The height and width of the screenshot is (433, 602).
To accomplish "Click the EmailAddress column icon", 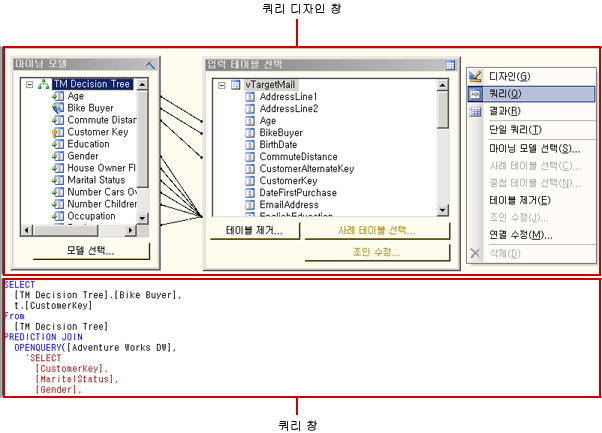I will [250, 205].
